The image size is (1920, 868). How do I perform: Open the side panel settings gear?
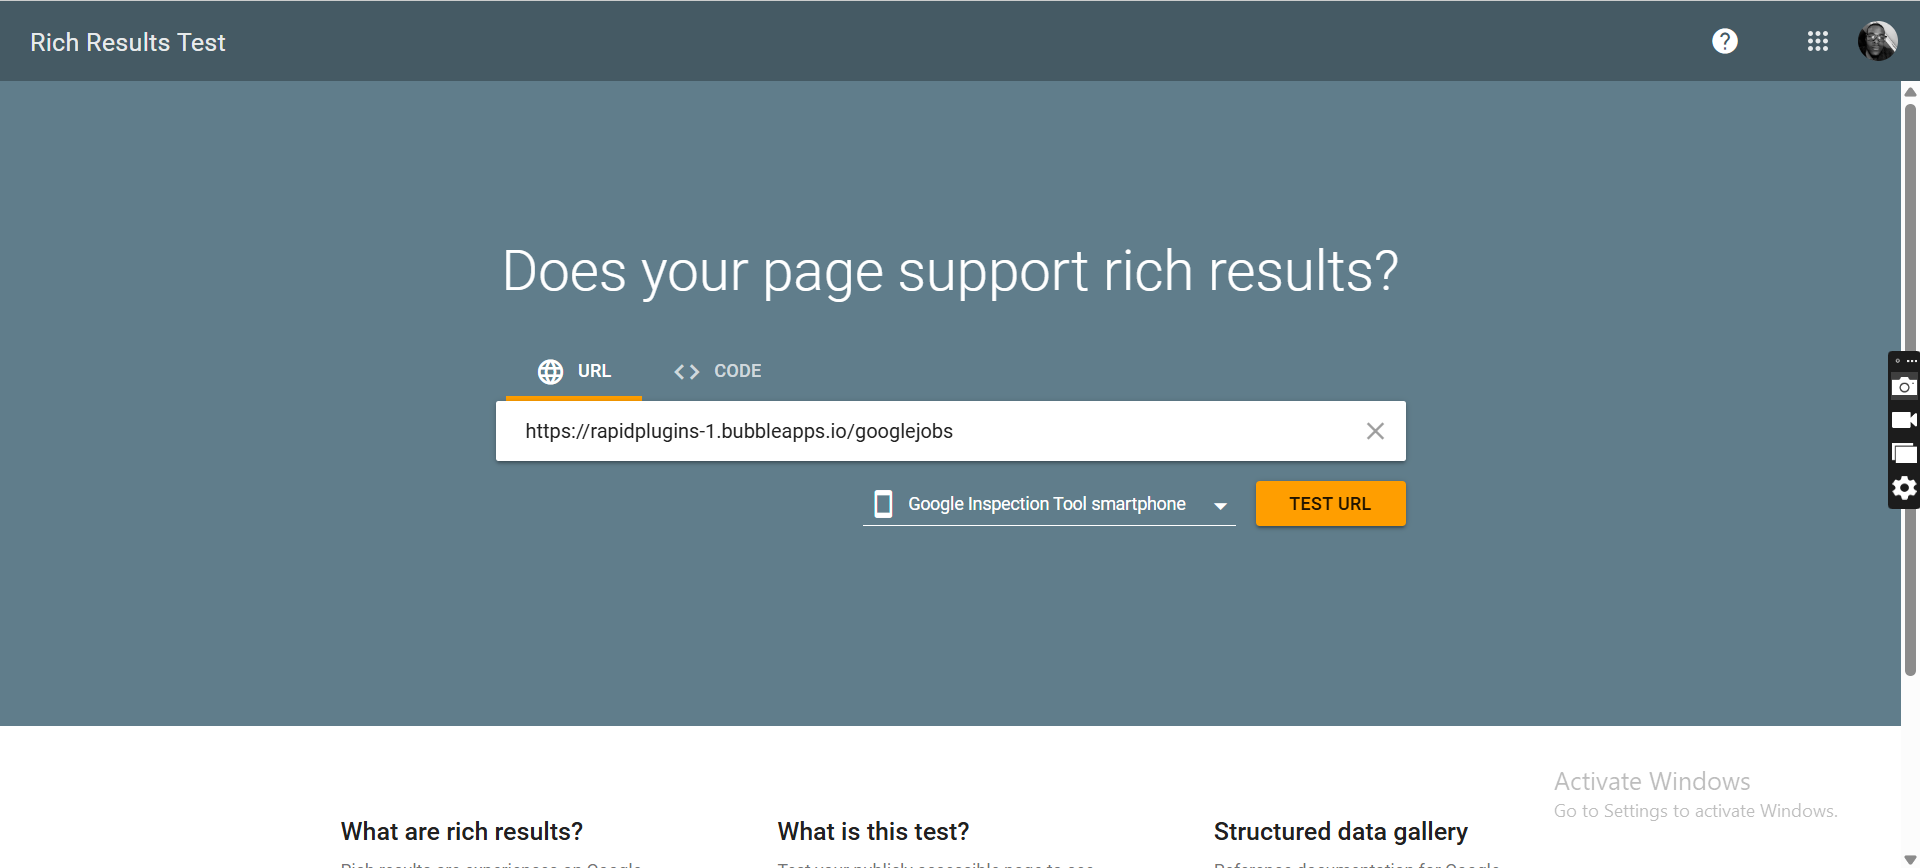pos(1904,488)
